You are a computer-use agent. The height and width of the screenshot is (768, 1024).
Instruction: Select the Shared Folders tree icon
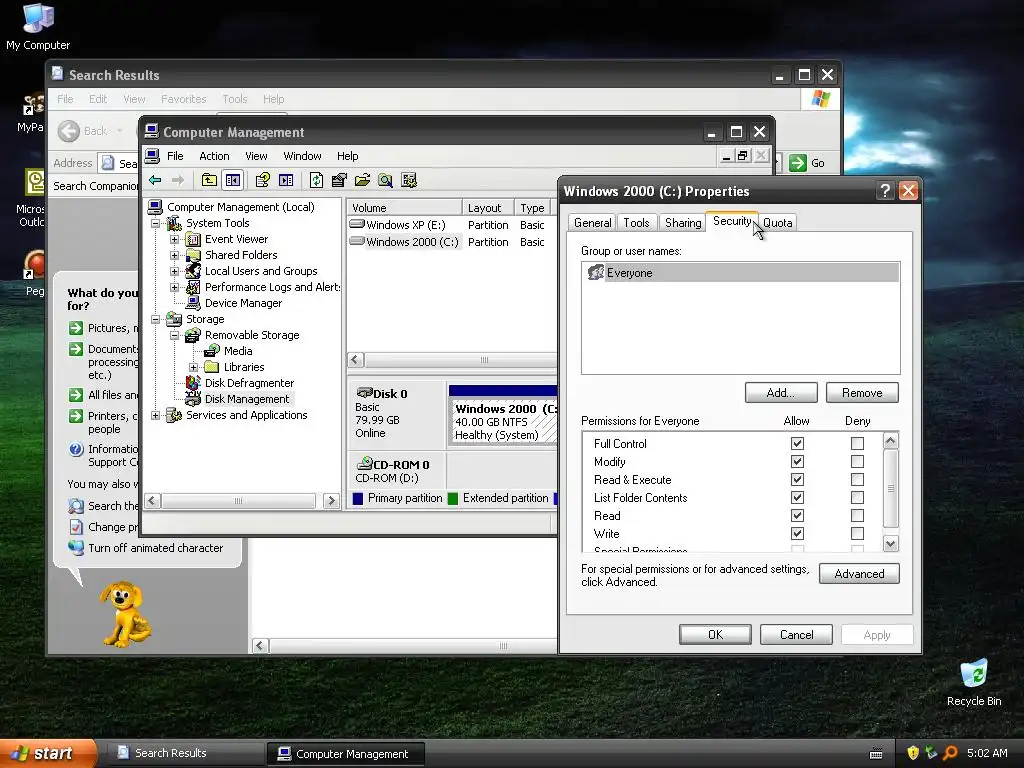click(193, 255)
